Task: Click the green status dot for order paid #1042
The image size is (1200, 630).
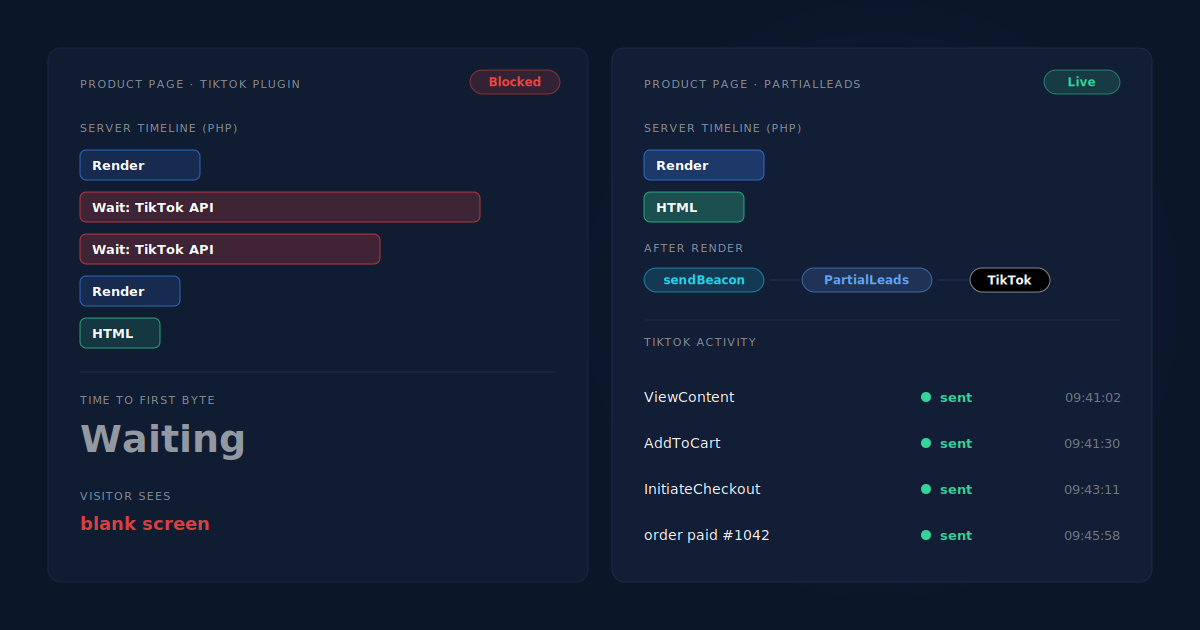Action: tap(926, 535)
